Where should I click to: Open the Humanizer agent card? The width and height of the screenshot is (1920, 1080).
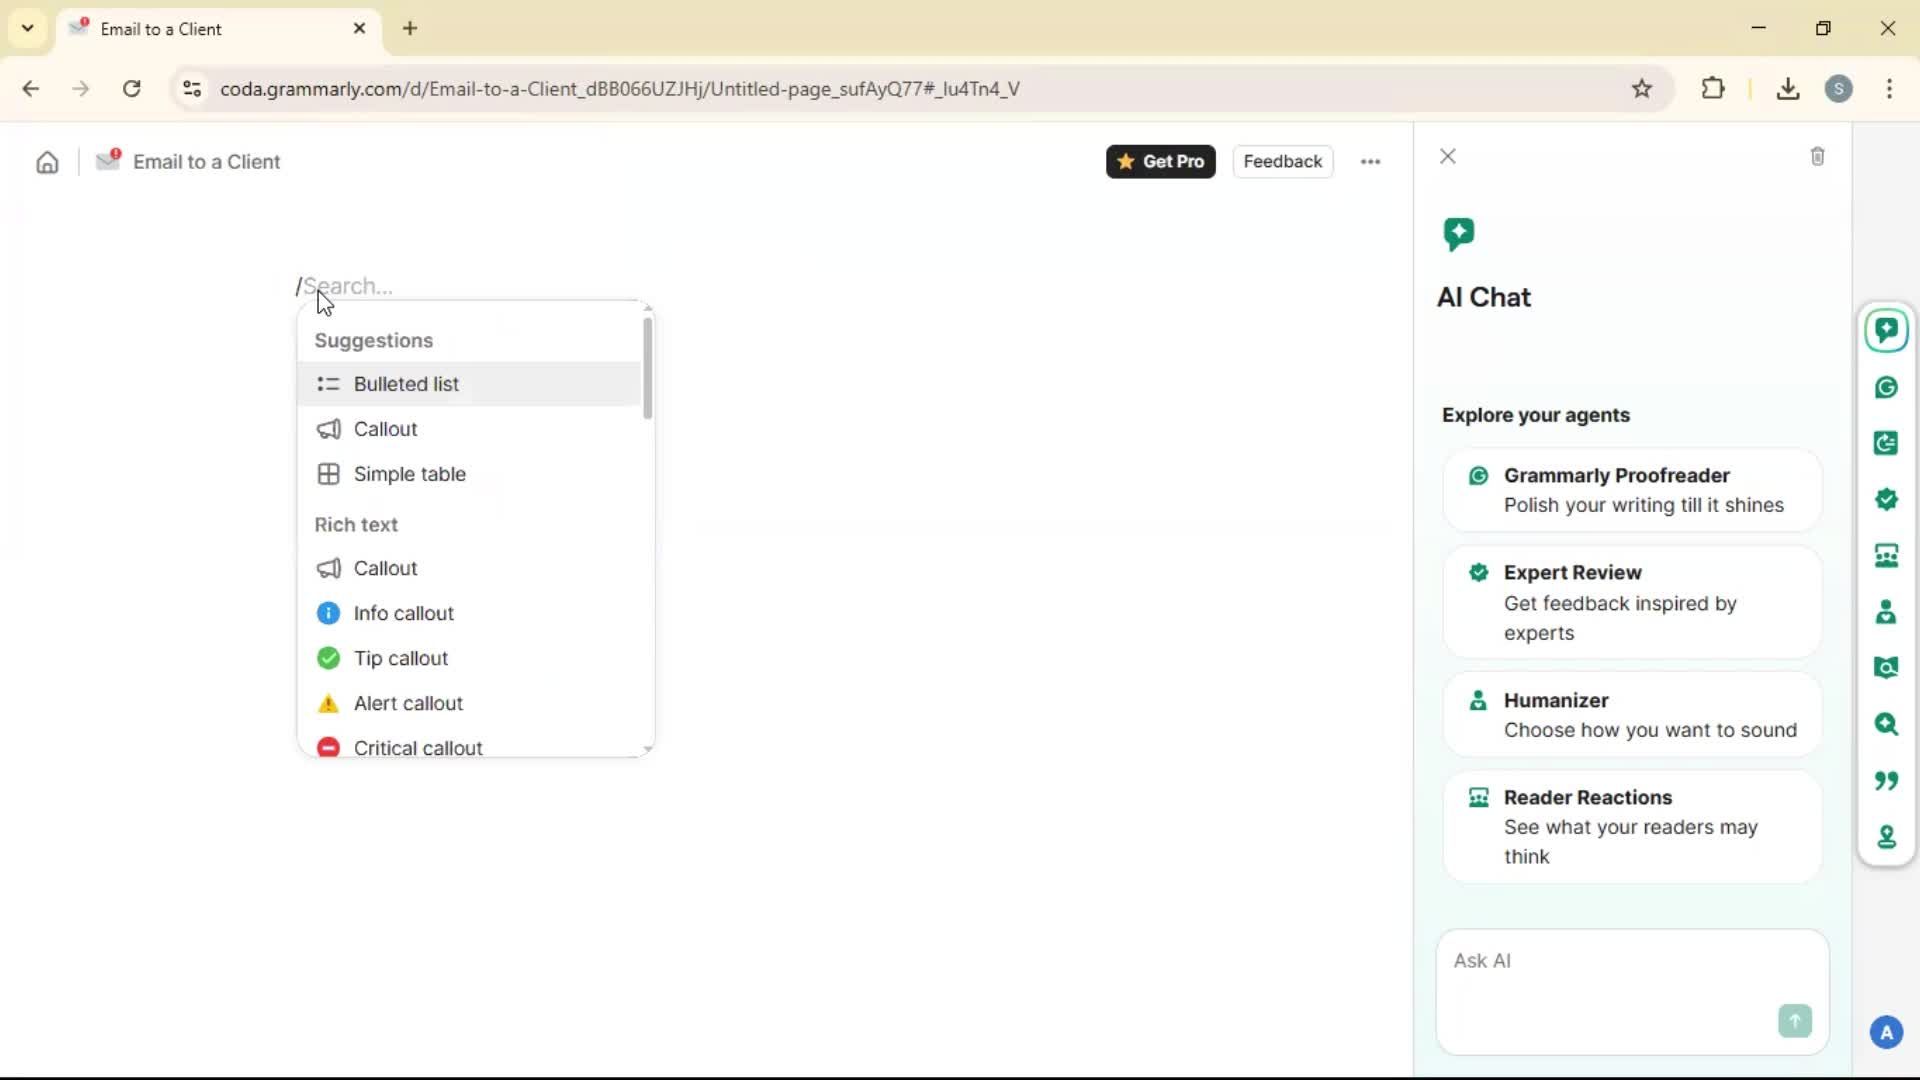click(1631, 715)
